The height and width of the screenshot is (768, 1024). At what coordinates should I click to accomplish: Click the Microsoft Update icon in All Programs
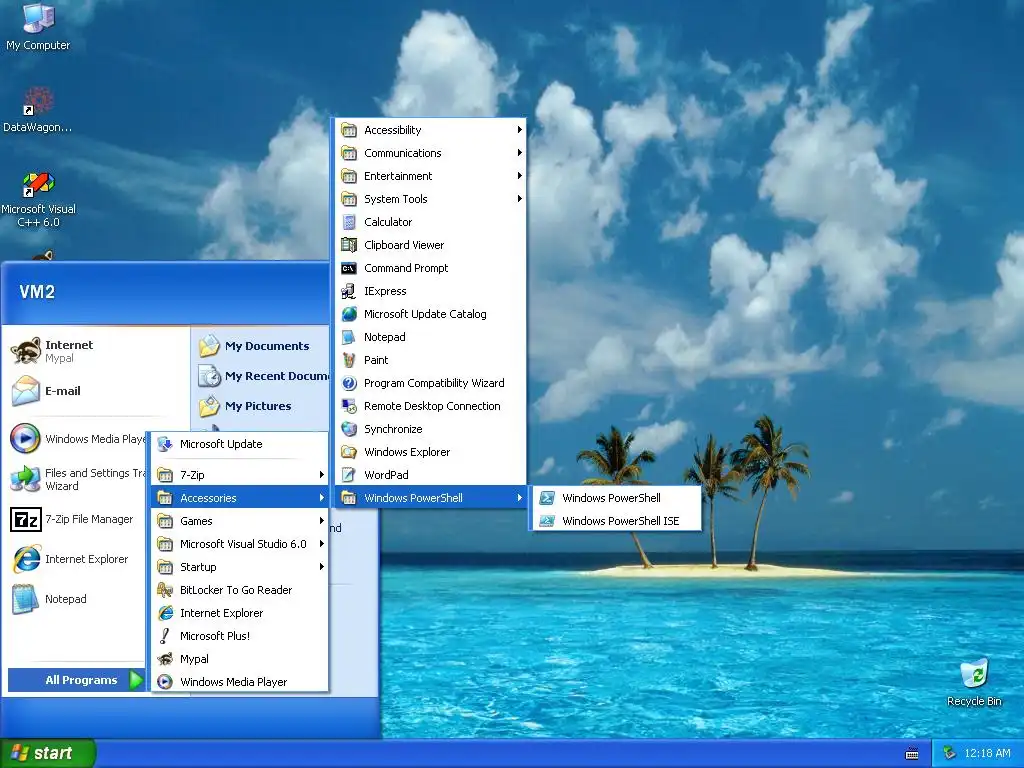click(165, 444)
